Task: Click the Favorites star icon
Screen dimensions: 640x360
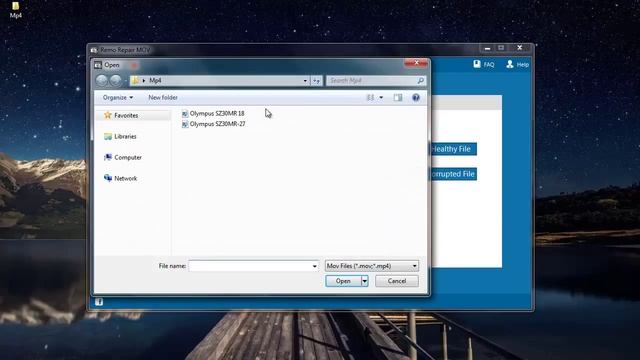Action: click(108, 115)
